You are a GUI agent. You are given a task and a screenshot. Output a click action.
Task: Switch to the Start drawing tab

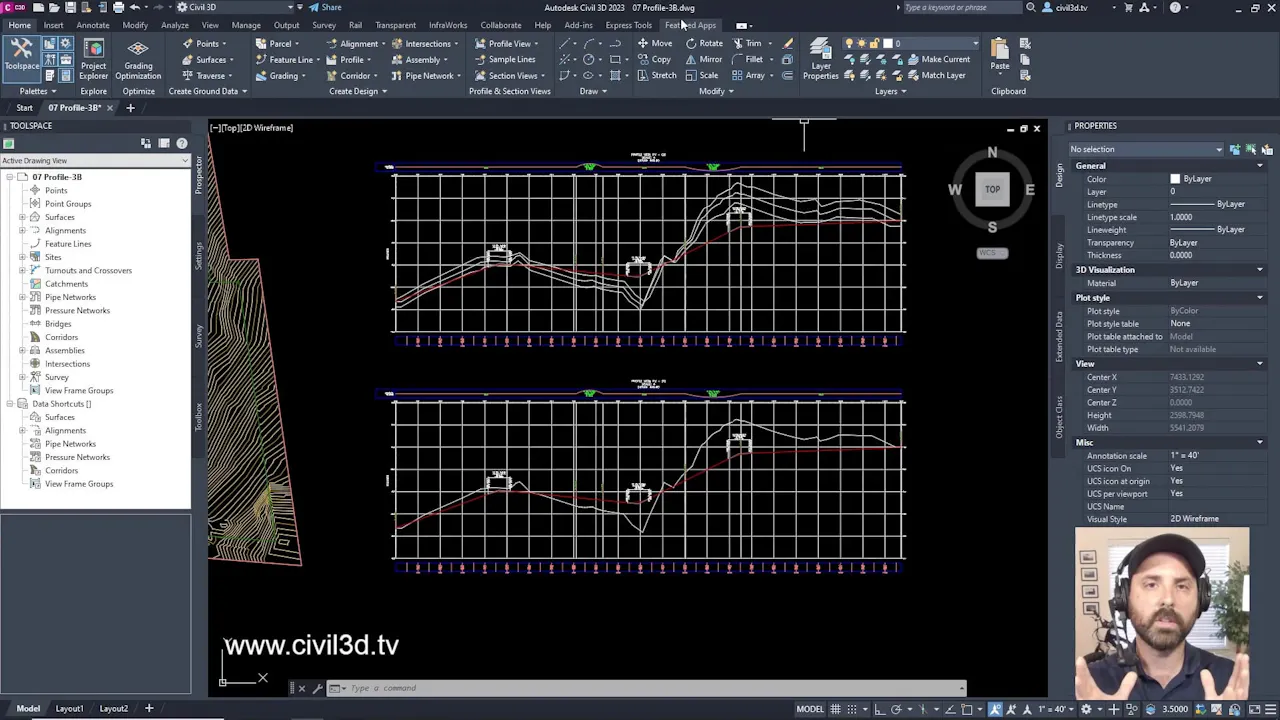tap(24, 107)
